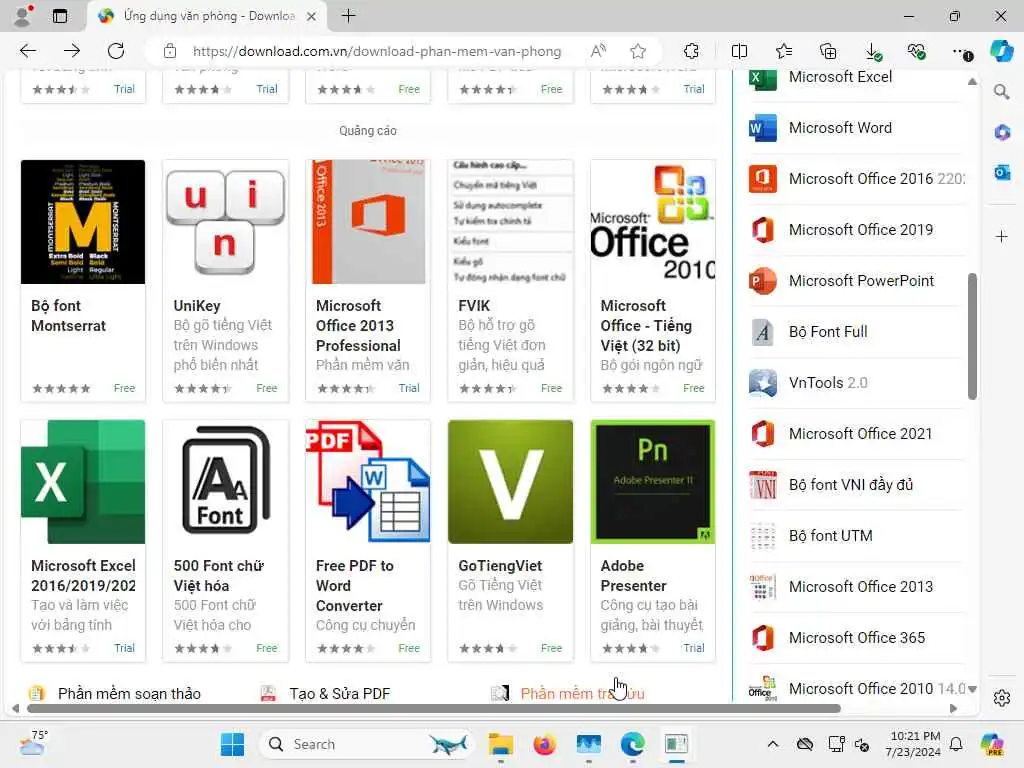1024x768 pixels.
Task: Click the address bar URL
Action: point(377,51)
